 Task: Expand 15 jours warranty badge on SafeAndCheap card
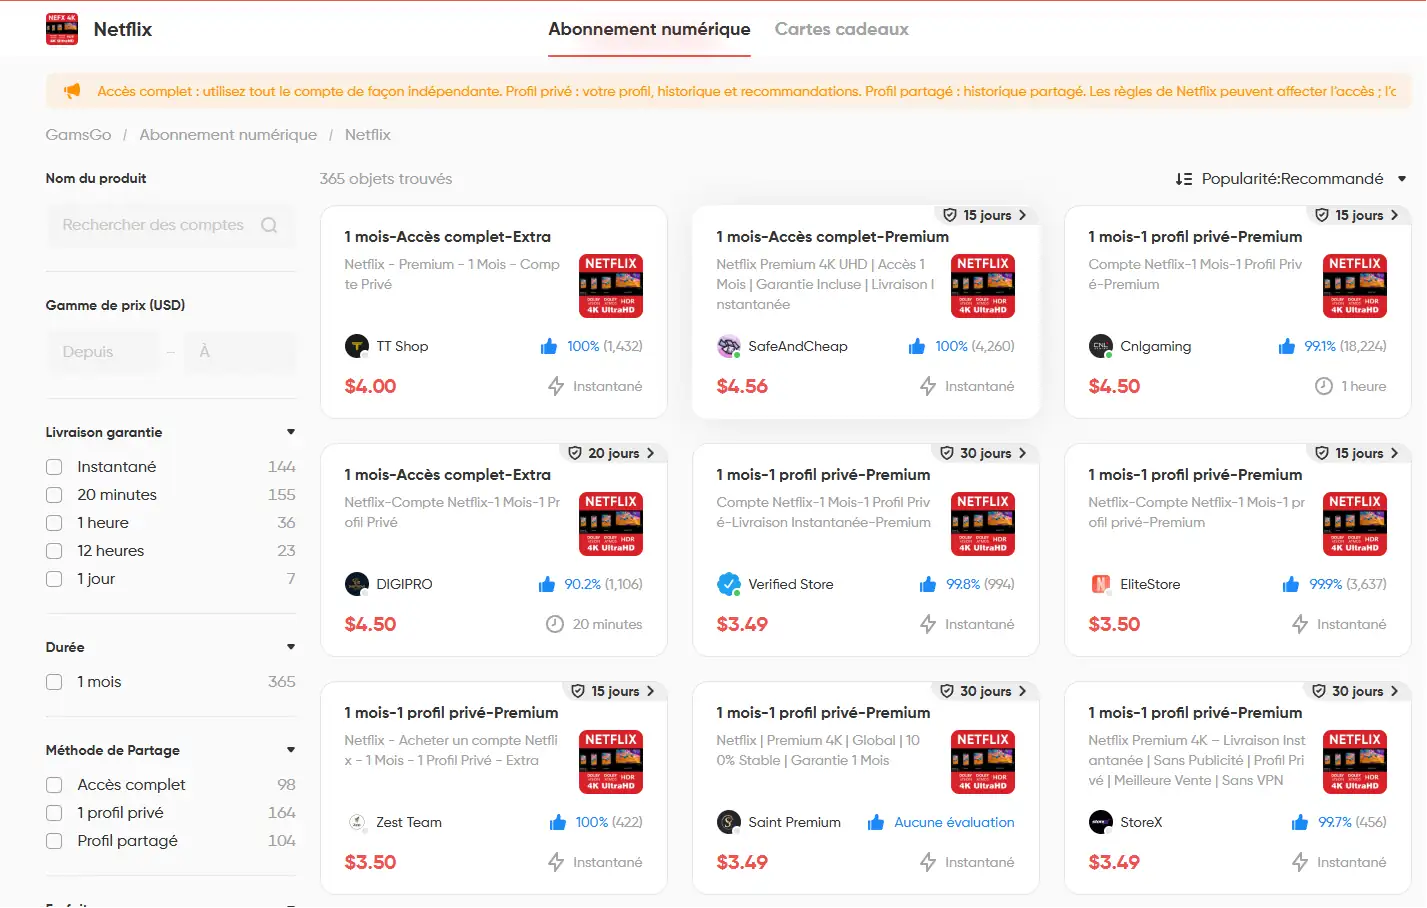[985, 215]
